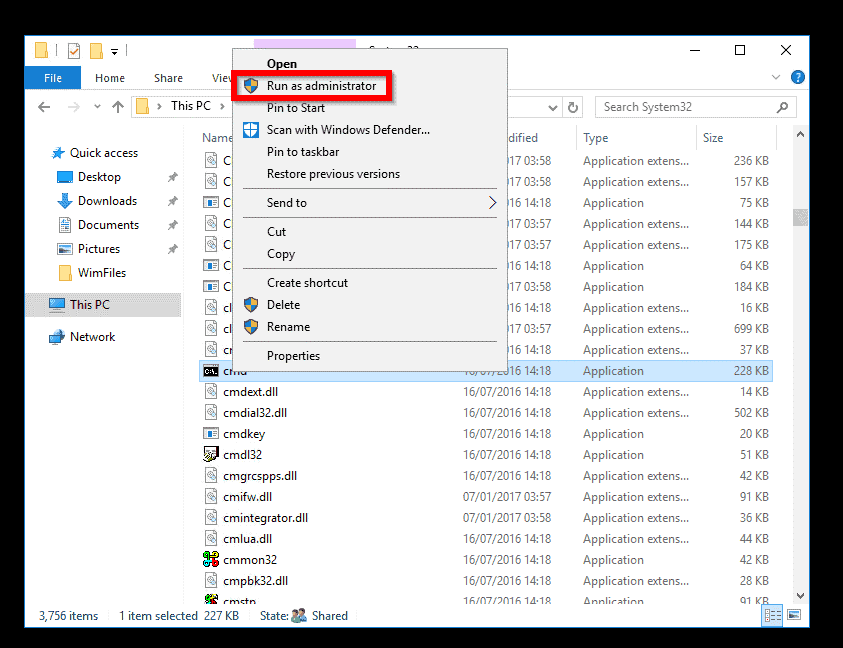Open Properties from context menu
The image size is (843, 648).
pyautogui.click(x=293, y=356)
